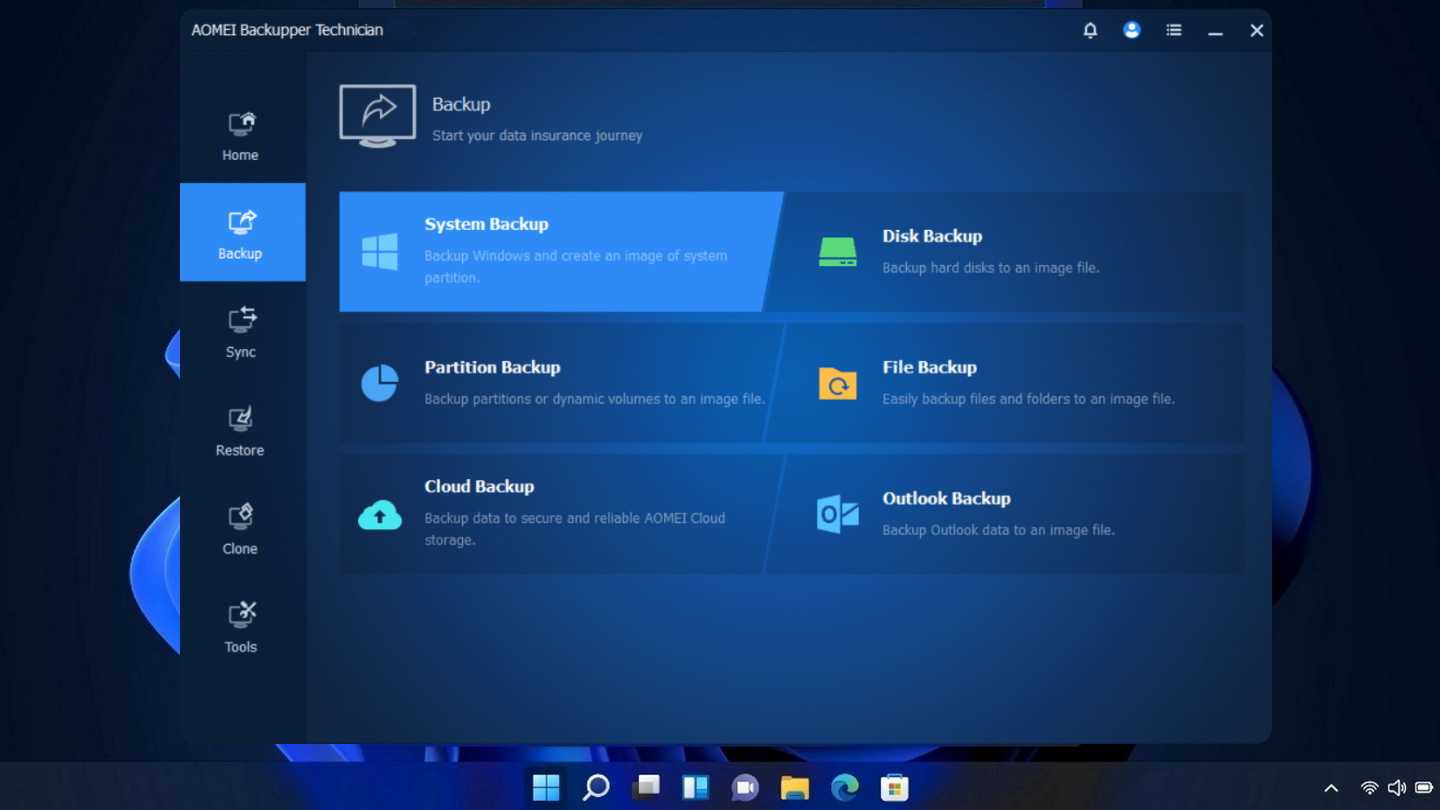Click 'Easily backup files and folders' description
The image size is (1440, 810).
point(1029,399)
